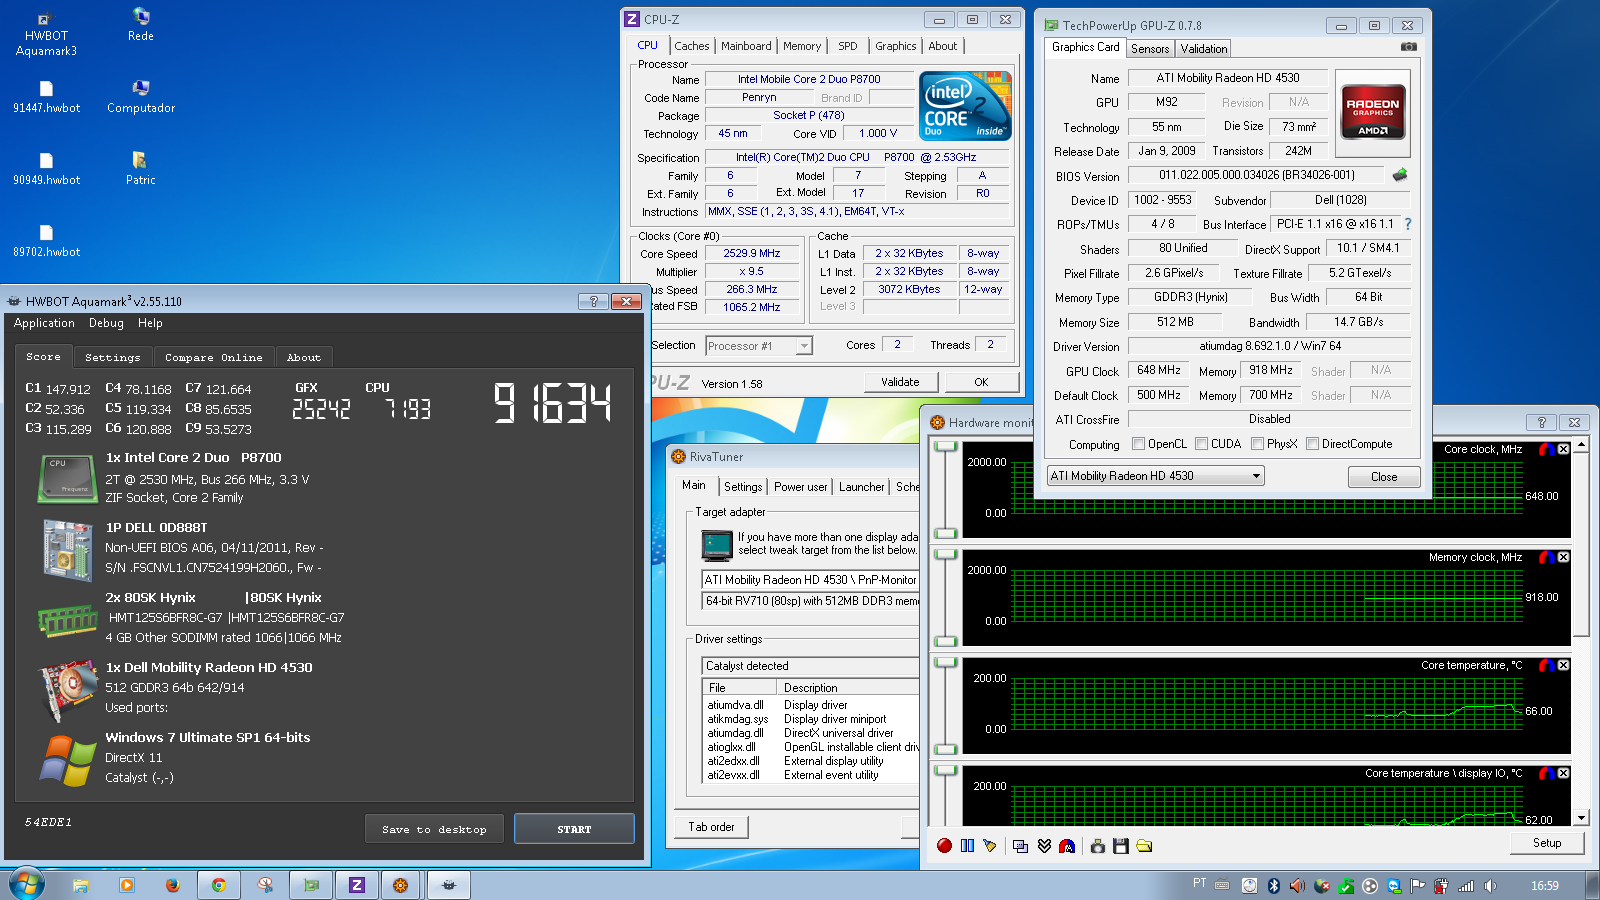Open Chrome from the taskbar

[x=218, y=885]
